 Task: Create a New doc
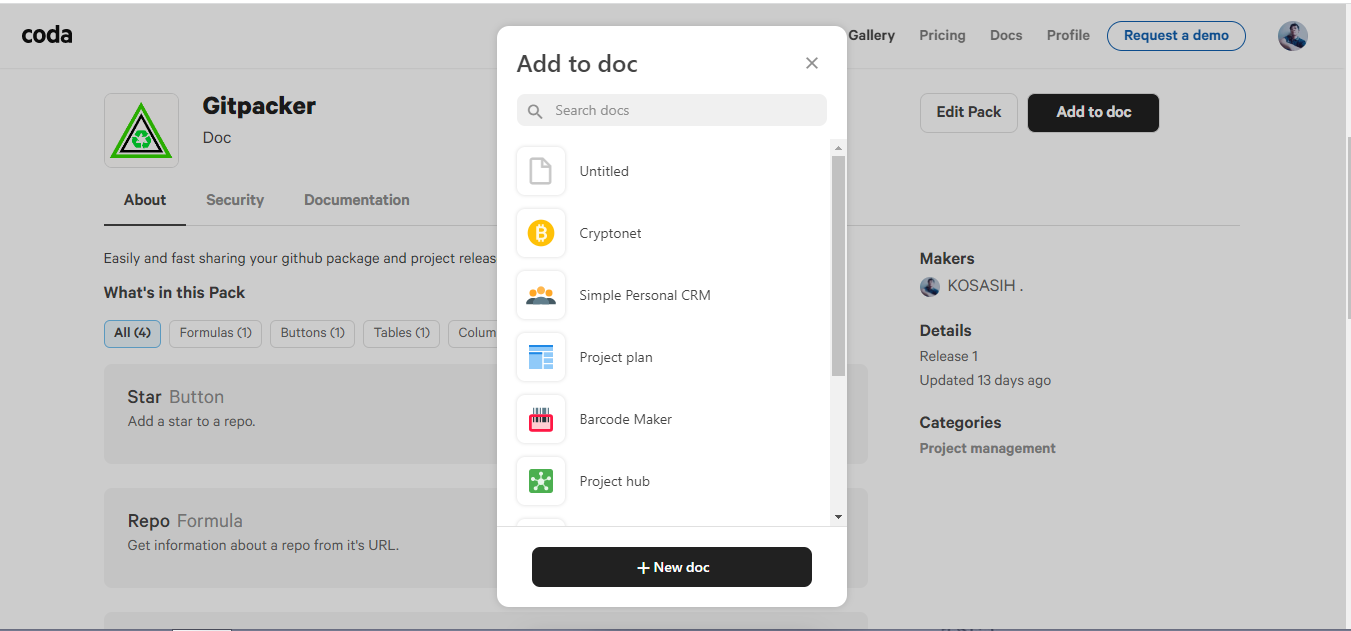(x=672, y=567)
